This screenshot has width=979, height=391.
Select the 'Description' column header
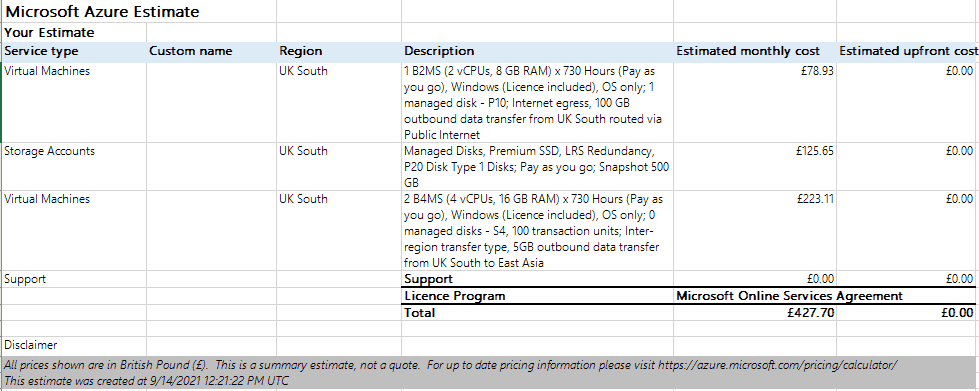(537, 52)
